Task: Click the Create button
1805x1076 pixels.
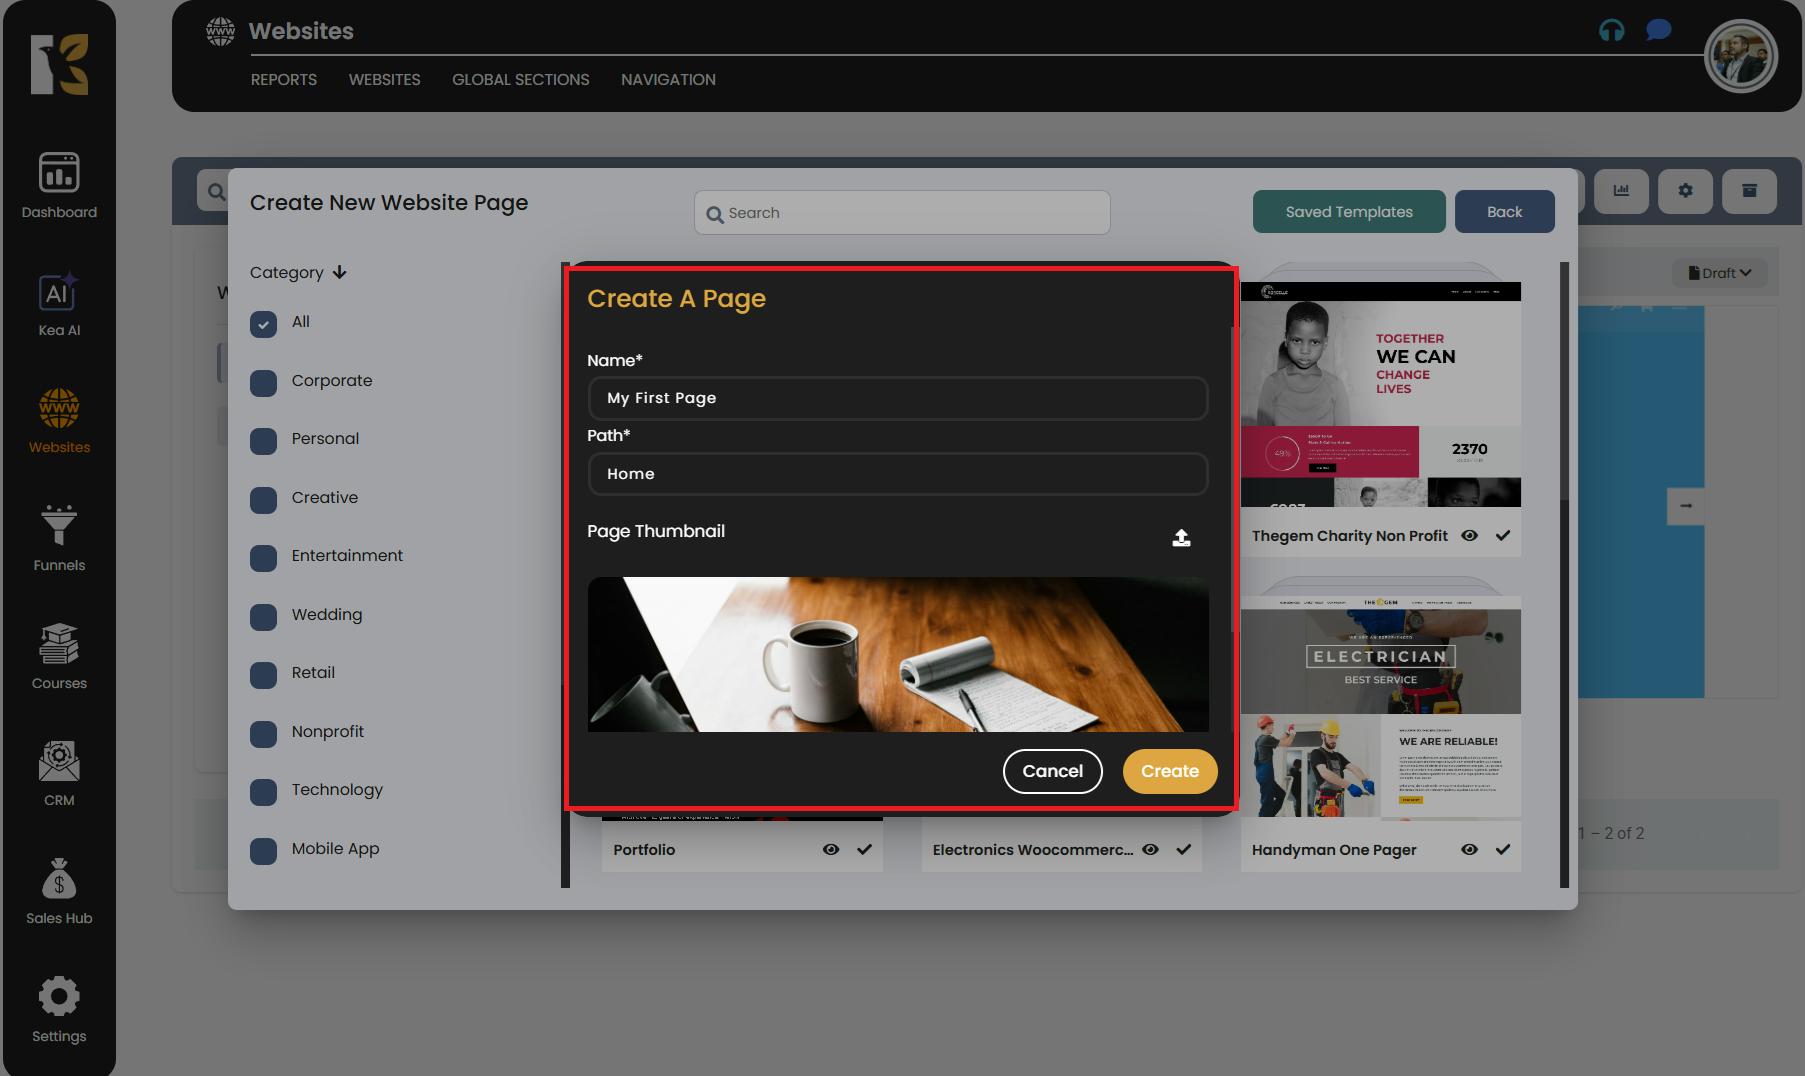Action: 1169,771
